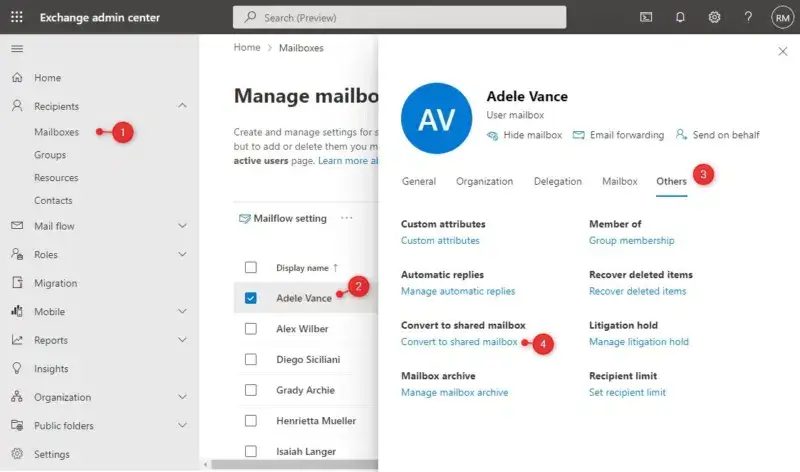Switch to the General tab
800x472 pixels.
tap(419, 181)
